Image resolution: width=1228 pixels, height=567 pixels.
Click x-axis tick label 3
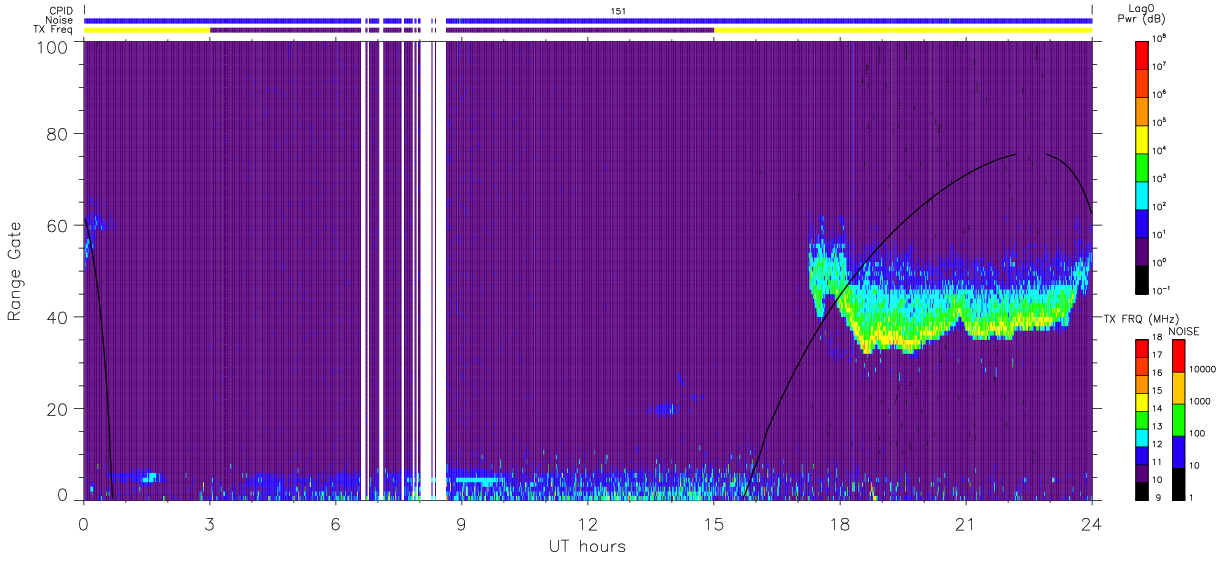[x=209, y=524]
